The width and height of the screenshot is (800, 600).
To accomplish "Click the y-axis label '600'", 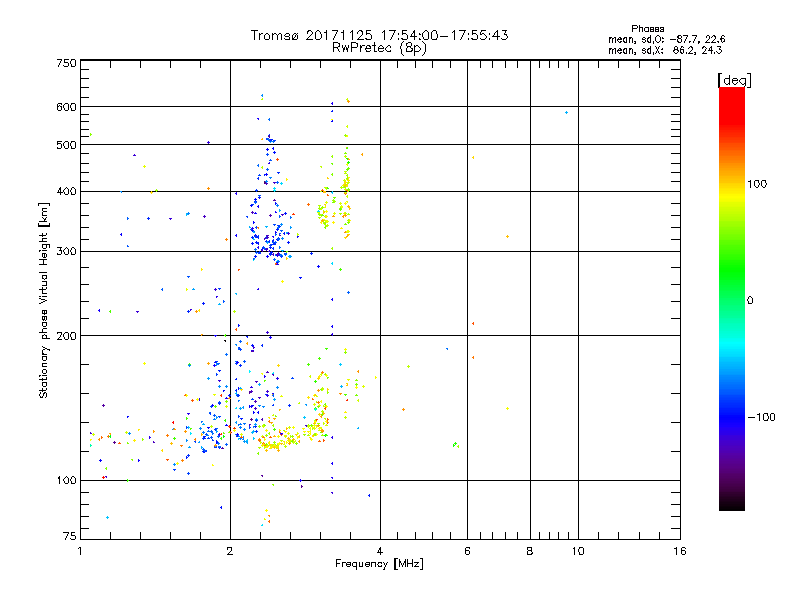I will [66, 107].
